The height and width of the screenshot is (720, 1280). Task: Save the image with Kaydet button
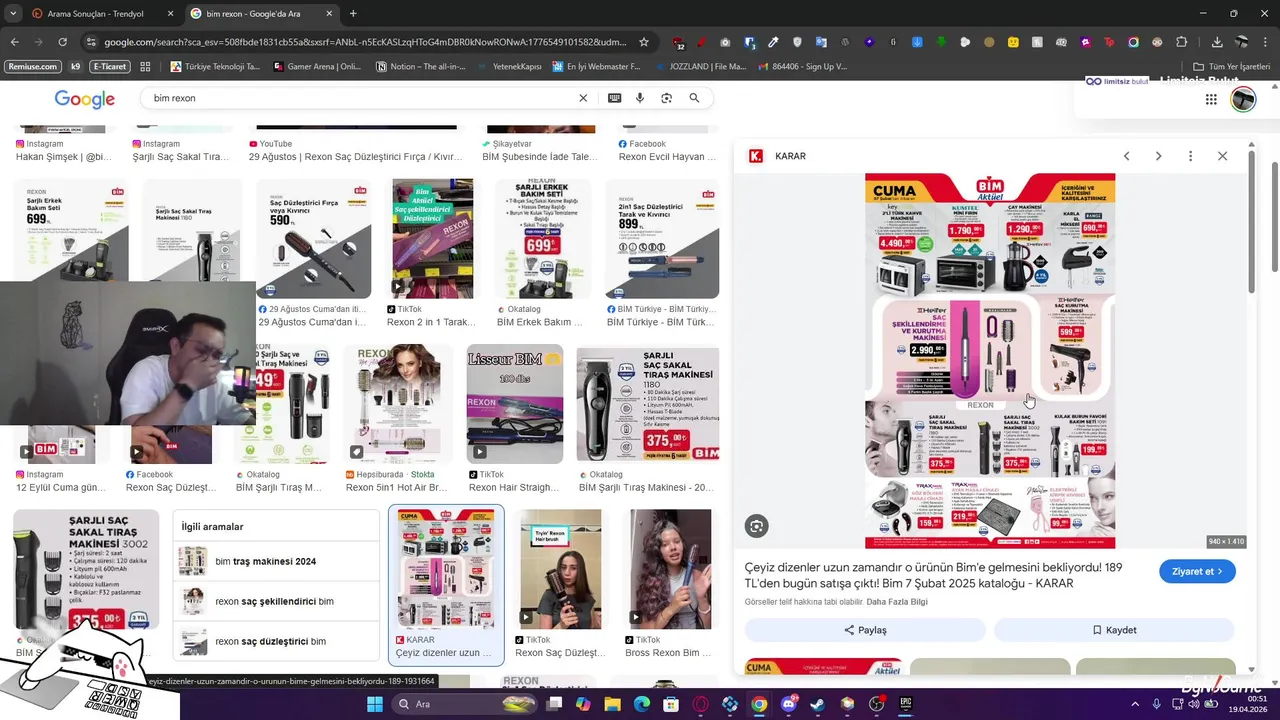(1114, 630)
